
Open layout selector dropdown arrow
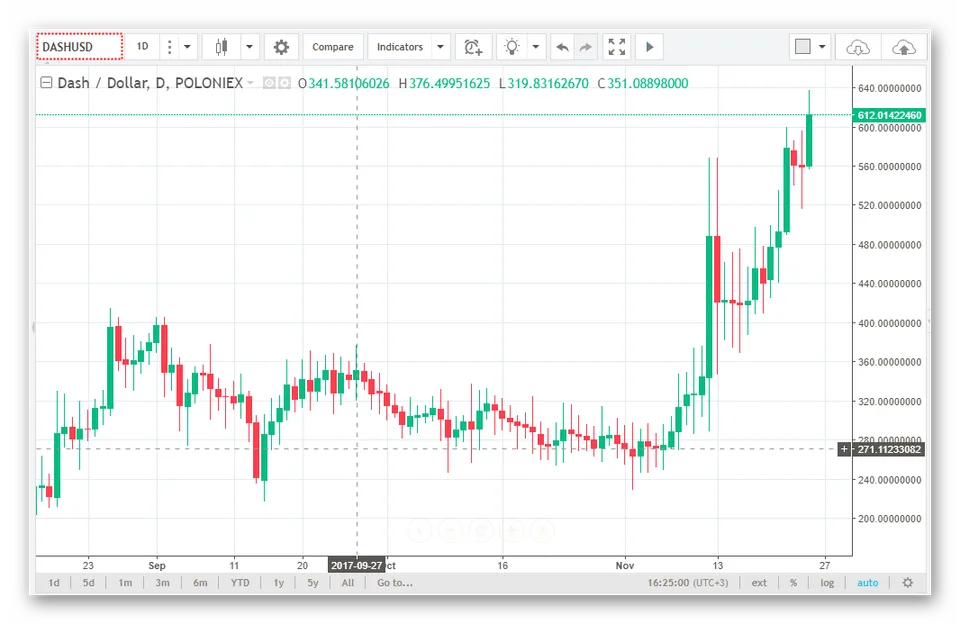[x=822, y=47]
